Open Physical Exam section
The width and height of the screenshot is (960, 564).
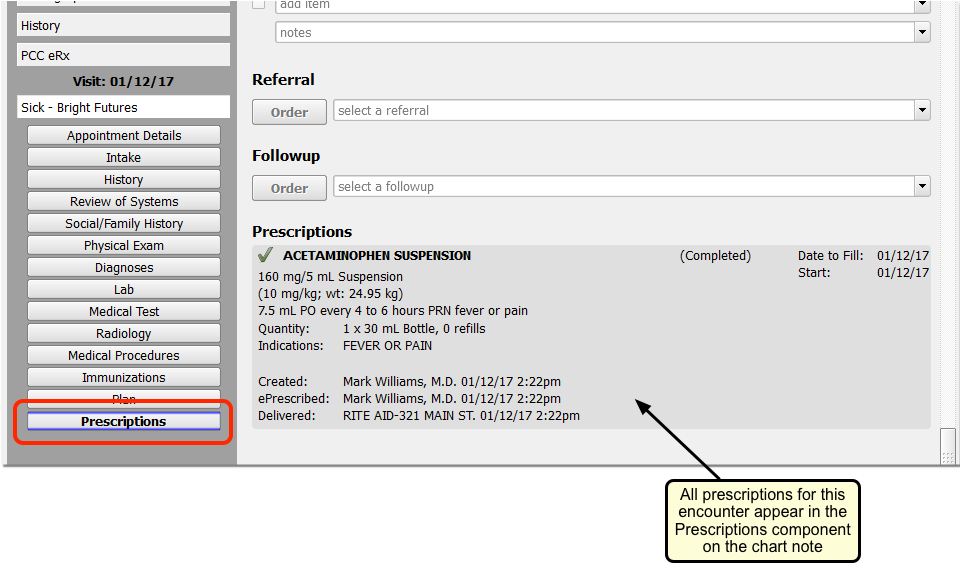click(124, 246)
